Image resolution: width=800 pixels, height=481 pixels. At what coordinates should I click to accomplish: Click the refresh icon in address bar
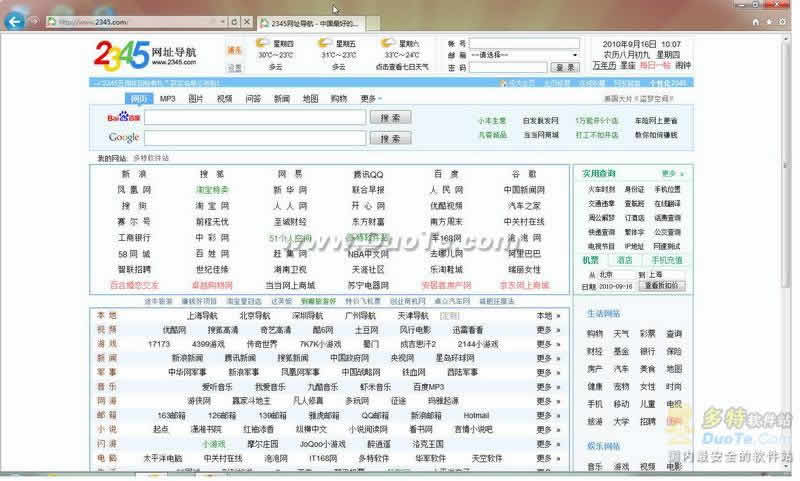[234, 21]
